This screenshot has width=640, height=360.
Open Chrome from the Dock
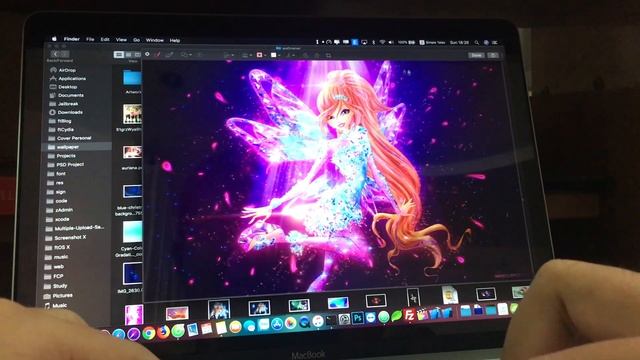click(x=149, y=333)
